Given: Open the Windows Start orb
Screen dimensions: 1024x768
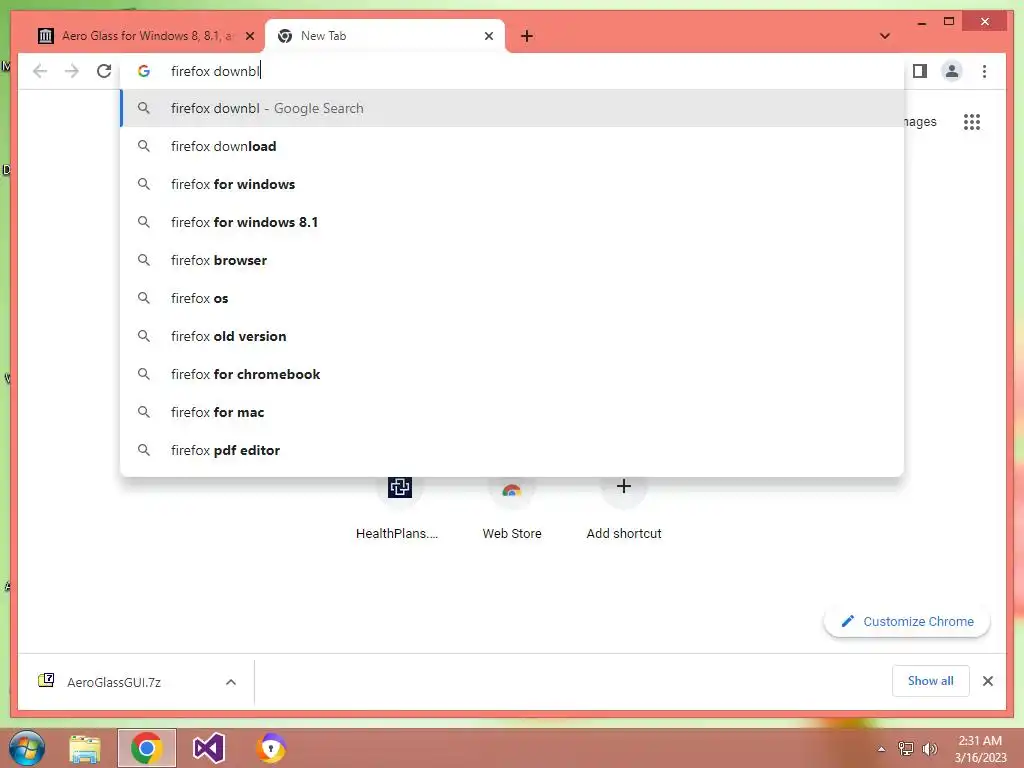Looking at the screenshot, I should 27,748.
